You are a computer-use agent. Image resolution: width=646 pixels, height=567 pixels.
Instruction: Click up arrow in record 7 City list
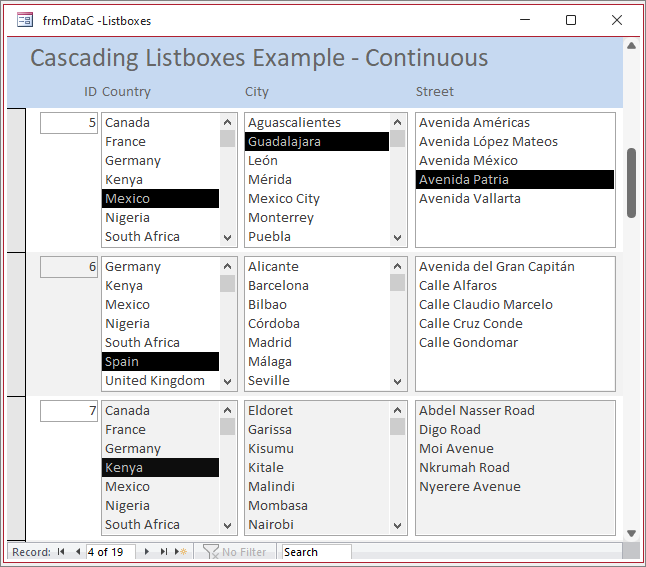397,410
